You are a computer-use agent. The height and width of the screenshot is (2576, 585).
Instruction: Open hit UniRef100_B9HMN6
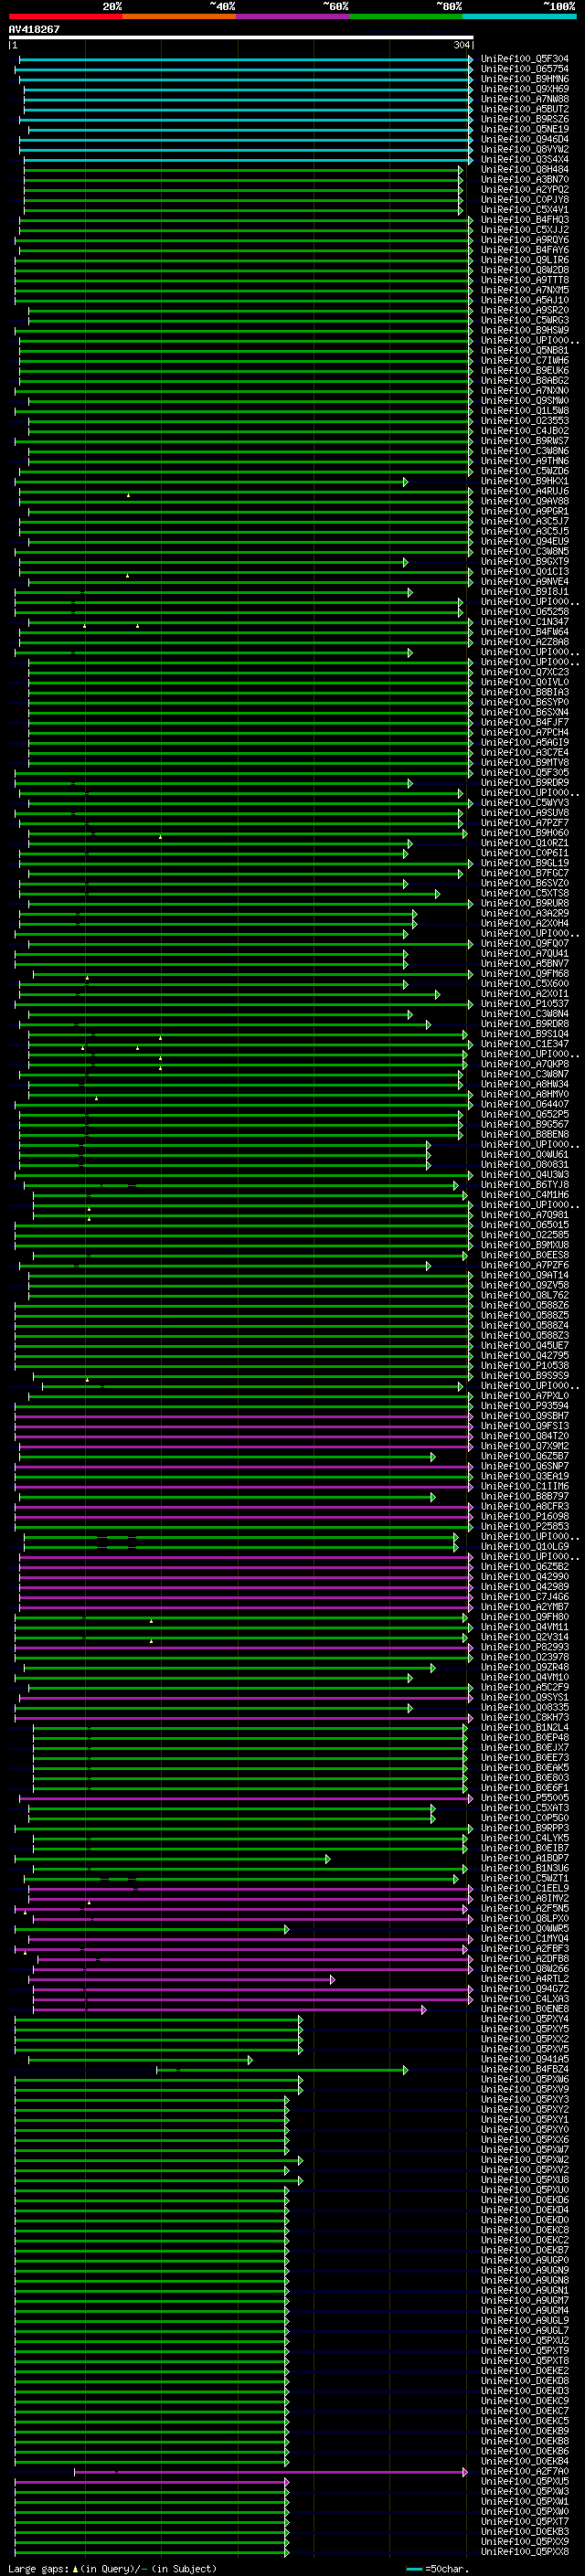[x=525, y=80]
